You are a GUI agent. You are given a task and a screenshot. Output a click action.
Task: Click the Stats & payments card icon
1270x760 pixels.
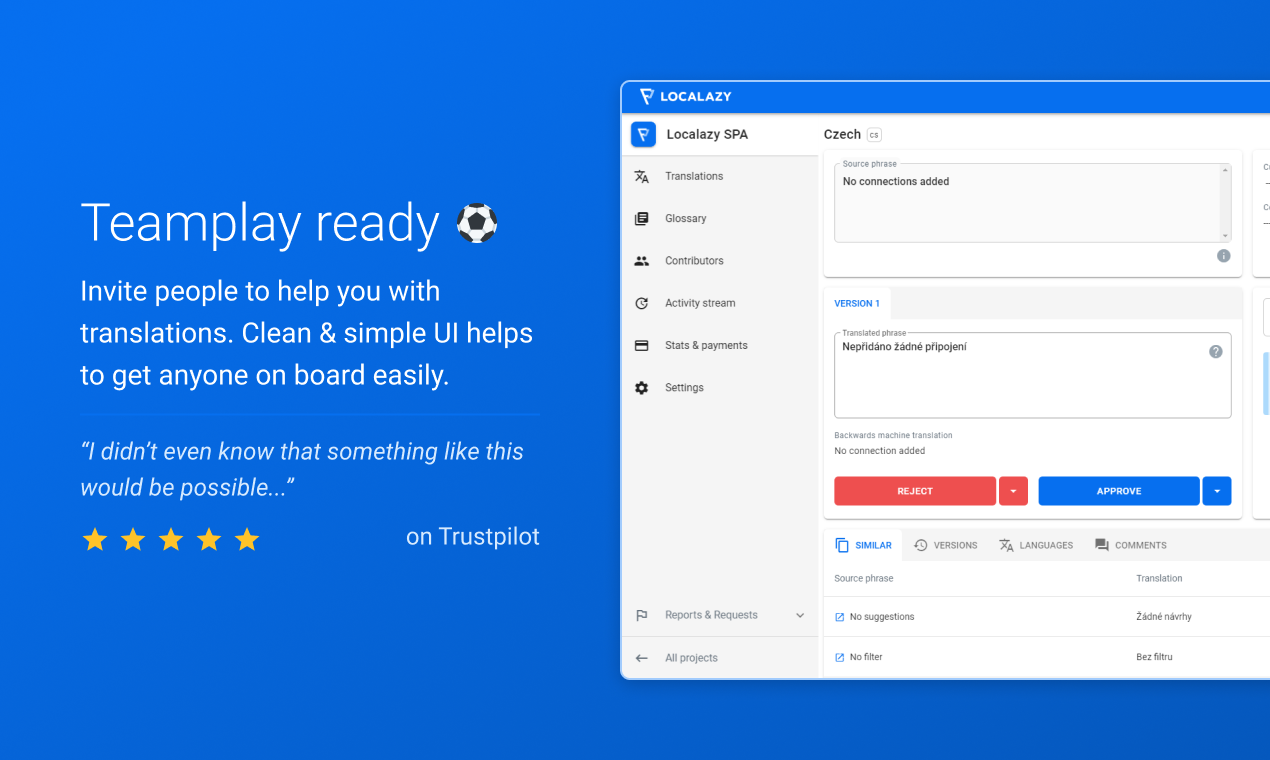point(642,345)
